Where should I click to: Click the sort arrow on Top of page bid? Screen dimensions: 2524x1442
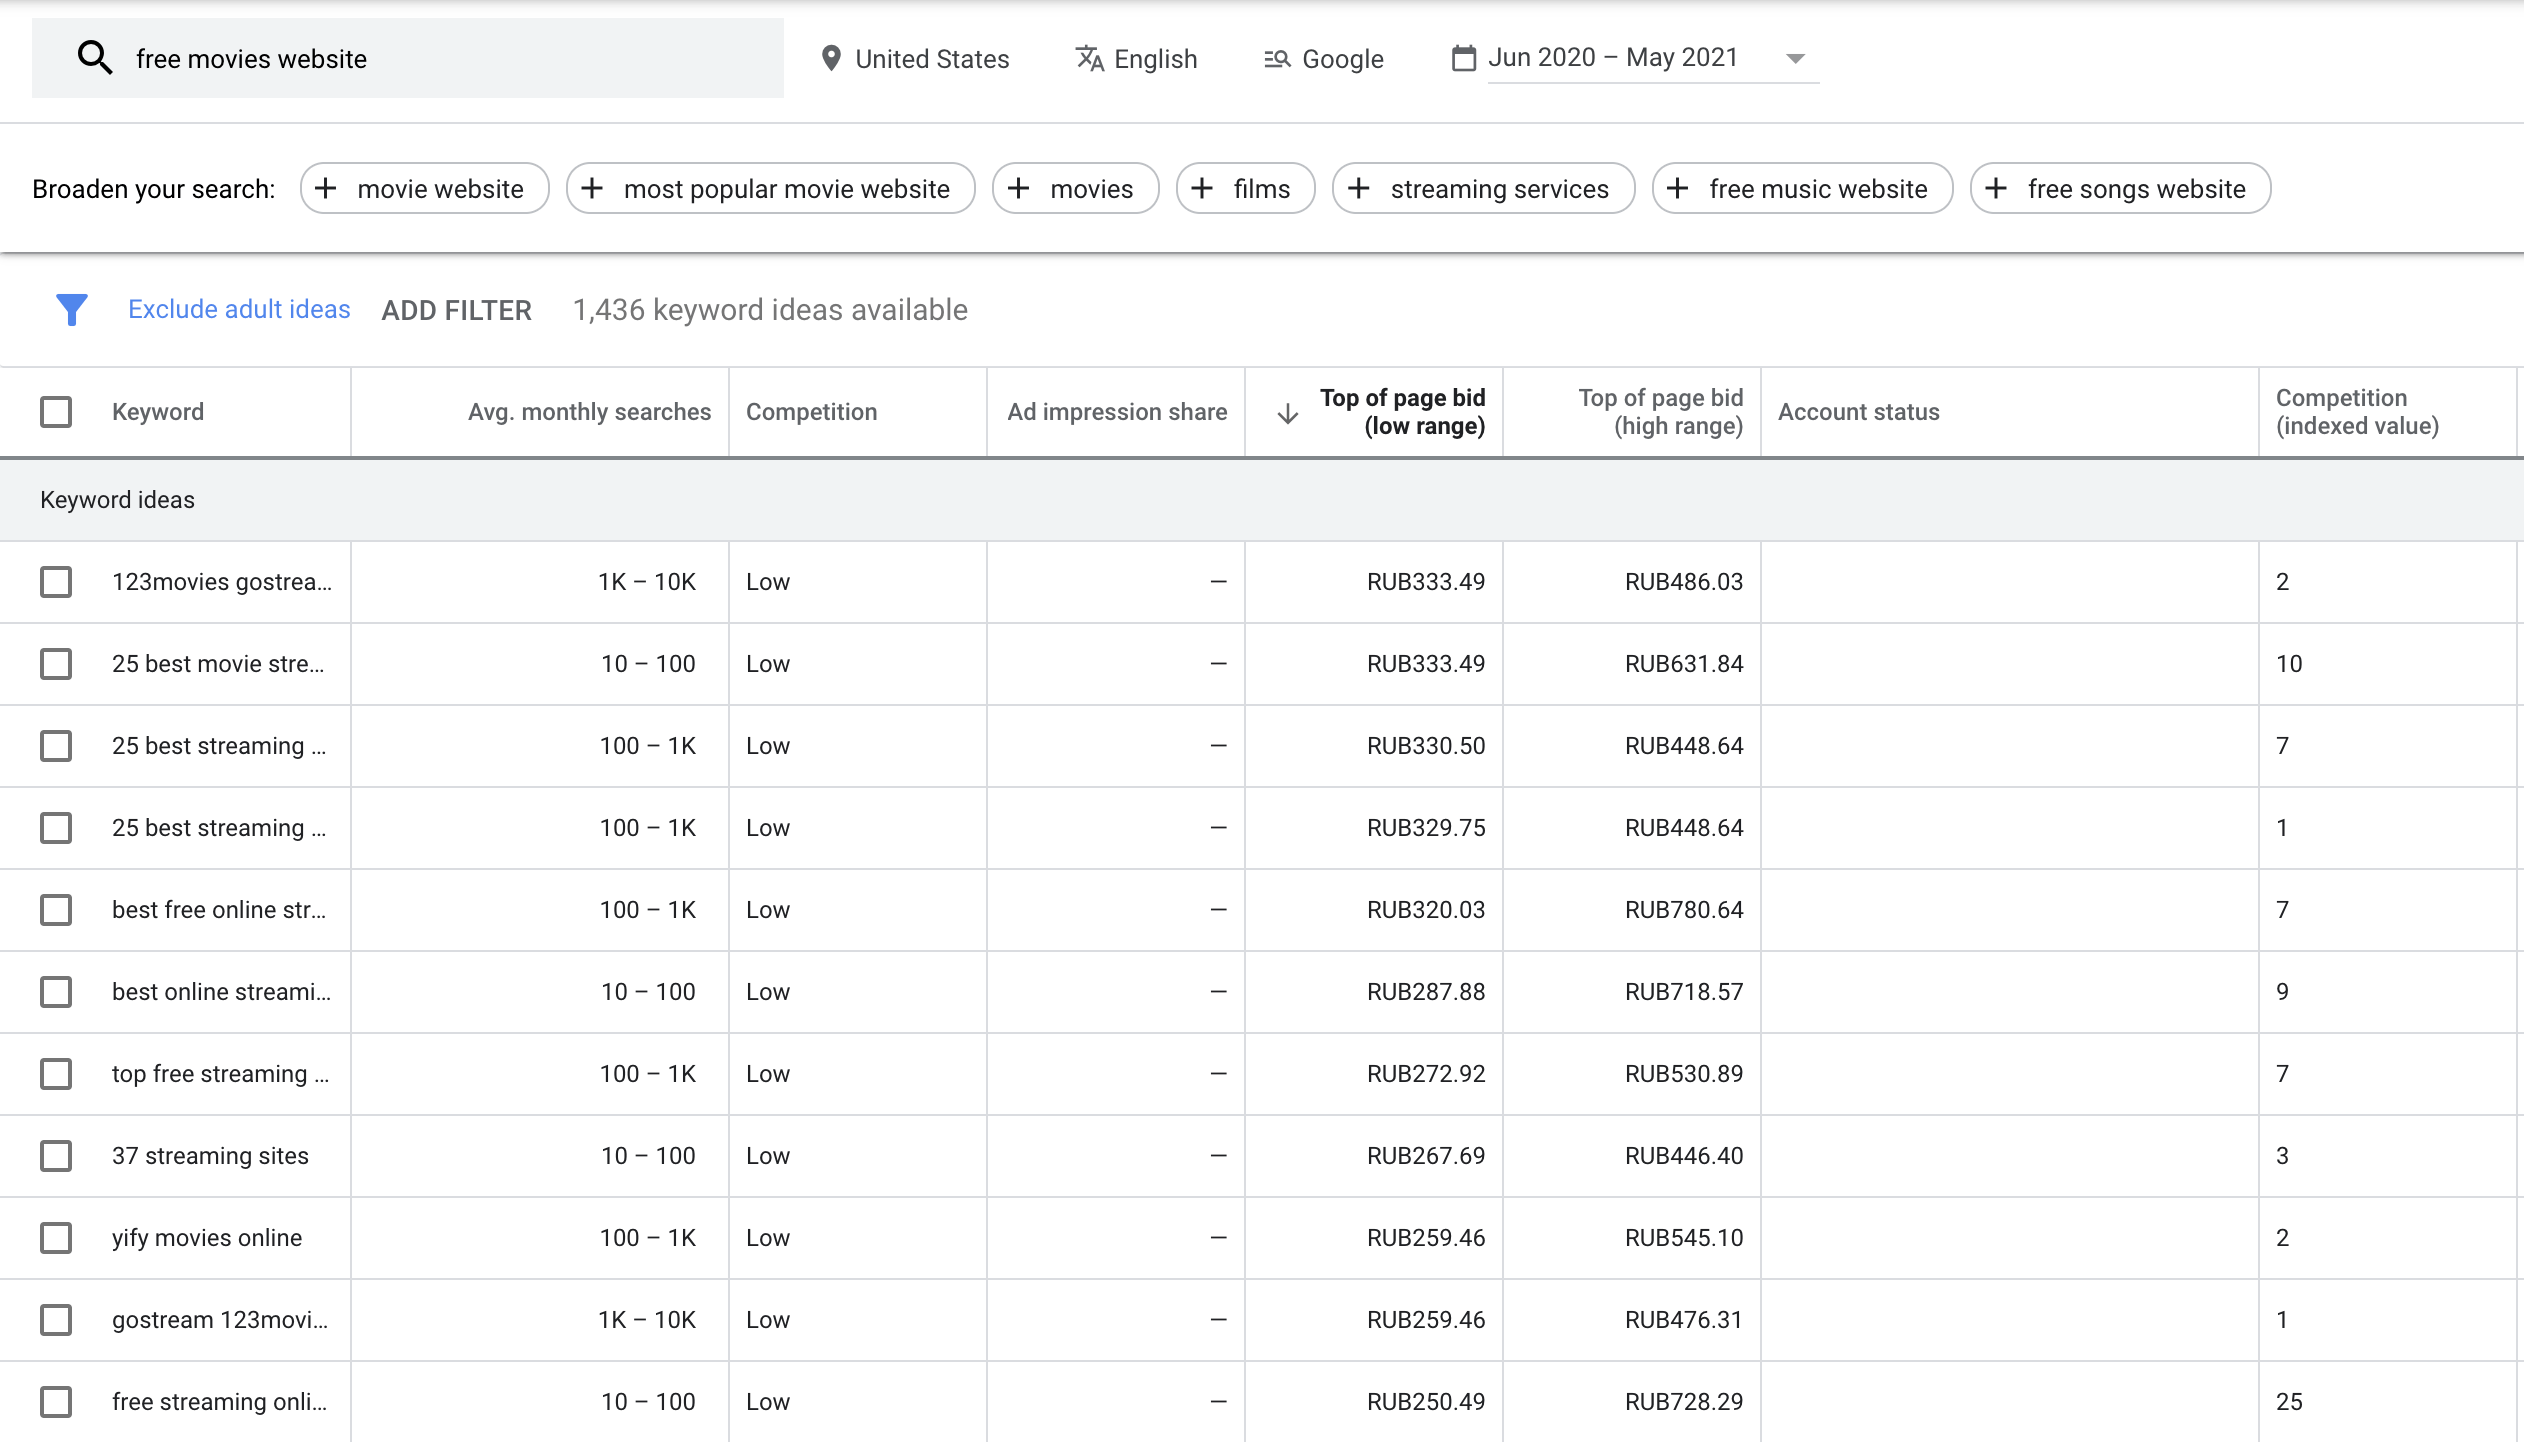1285,411
